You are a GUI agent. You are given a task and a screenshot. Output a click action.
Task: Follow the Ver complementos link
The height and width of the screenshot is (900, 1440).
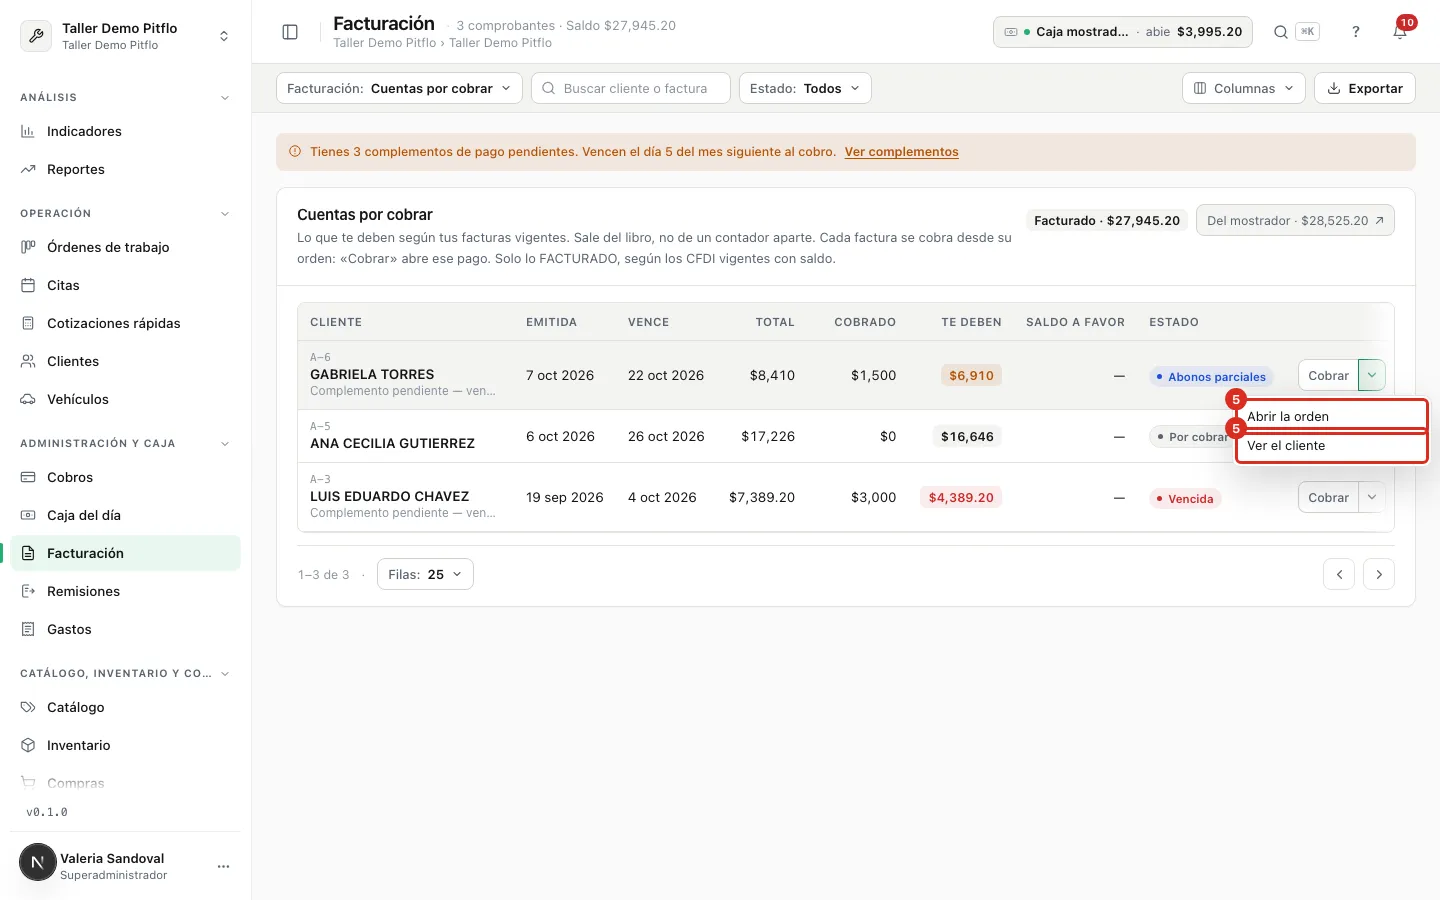pyautogui.click(x=901, y=152)
